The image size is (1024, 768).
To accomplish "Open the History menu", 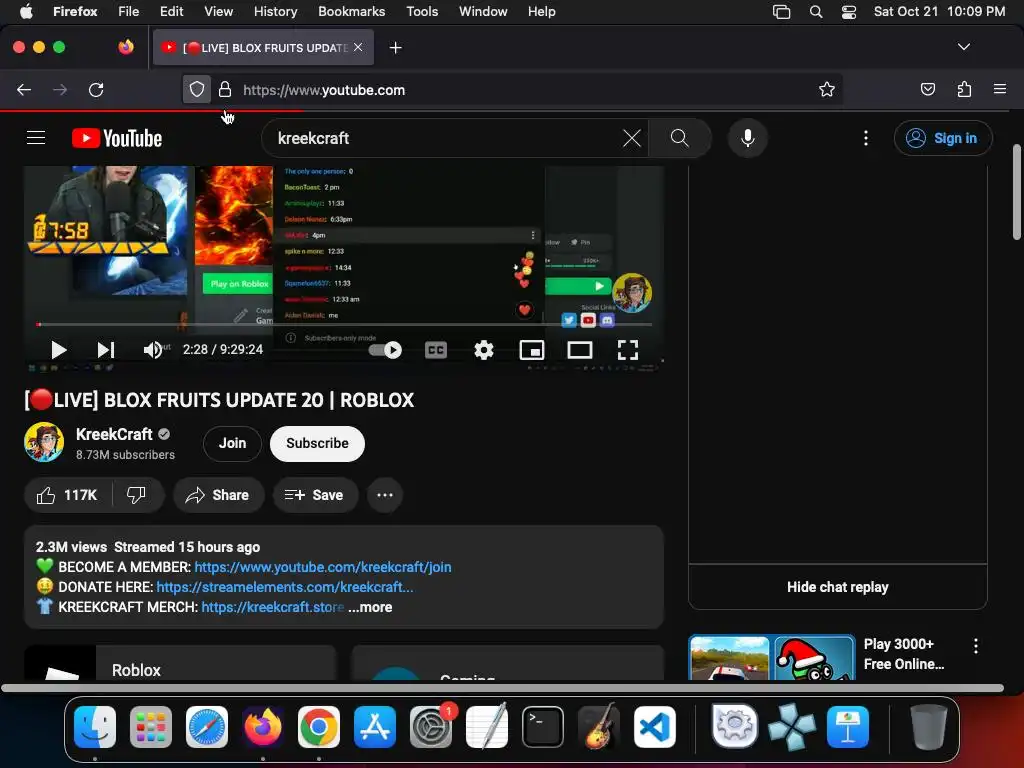I will point(276,11).
